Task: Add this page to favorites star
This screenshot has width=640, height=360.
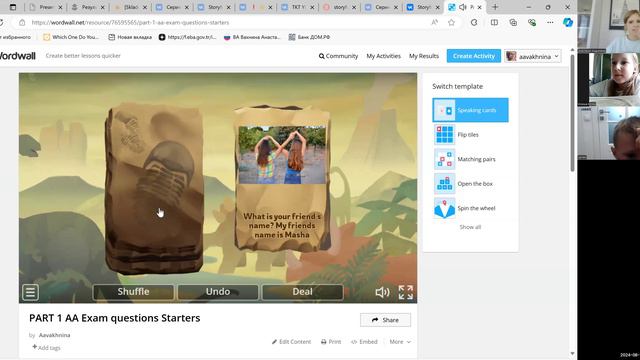Action: (451, 22)
